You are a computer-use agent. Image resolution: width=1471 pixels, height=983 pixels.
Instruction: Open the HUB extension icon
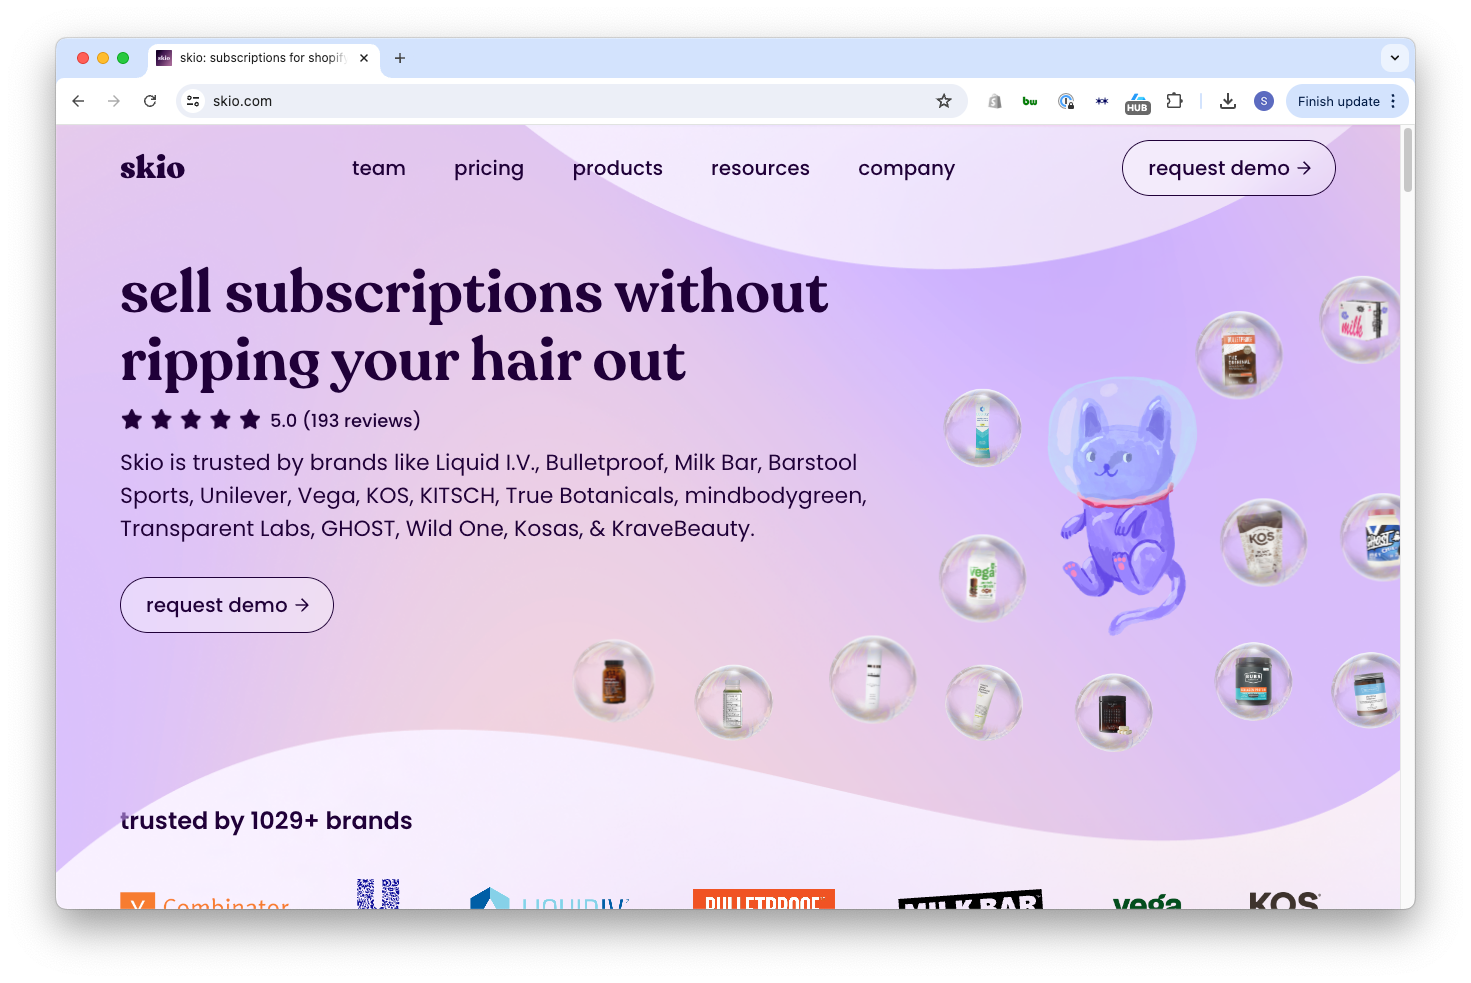pyautogui.click(x=1138, y=103)
